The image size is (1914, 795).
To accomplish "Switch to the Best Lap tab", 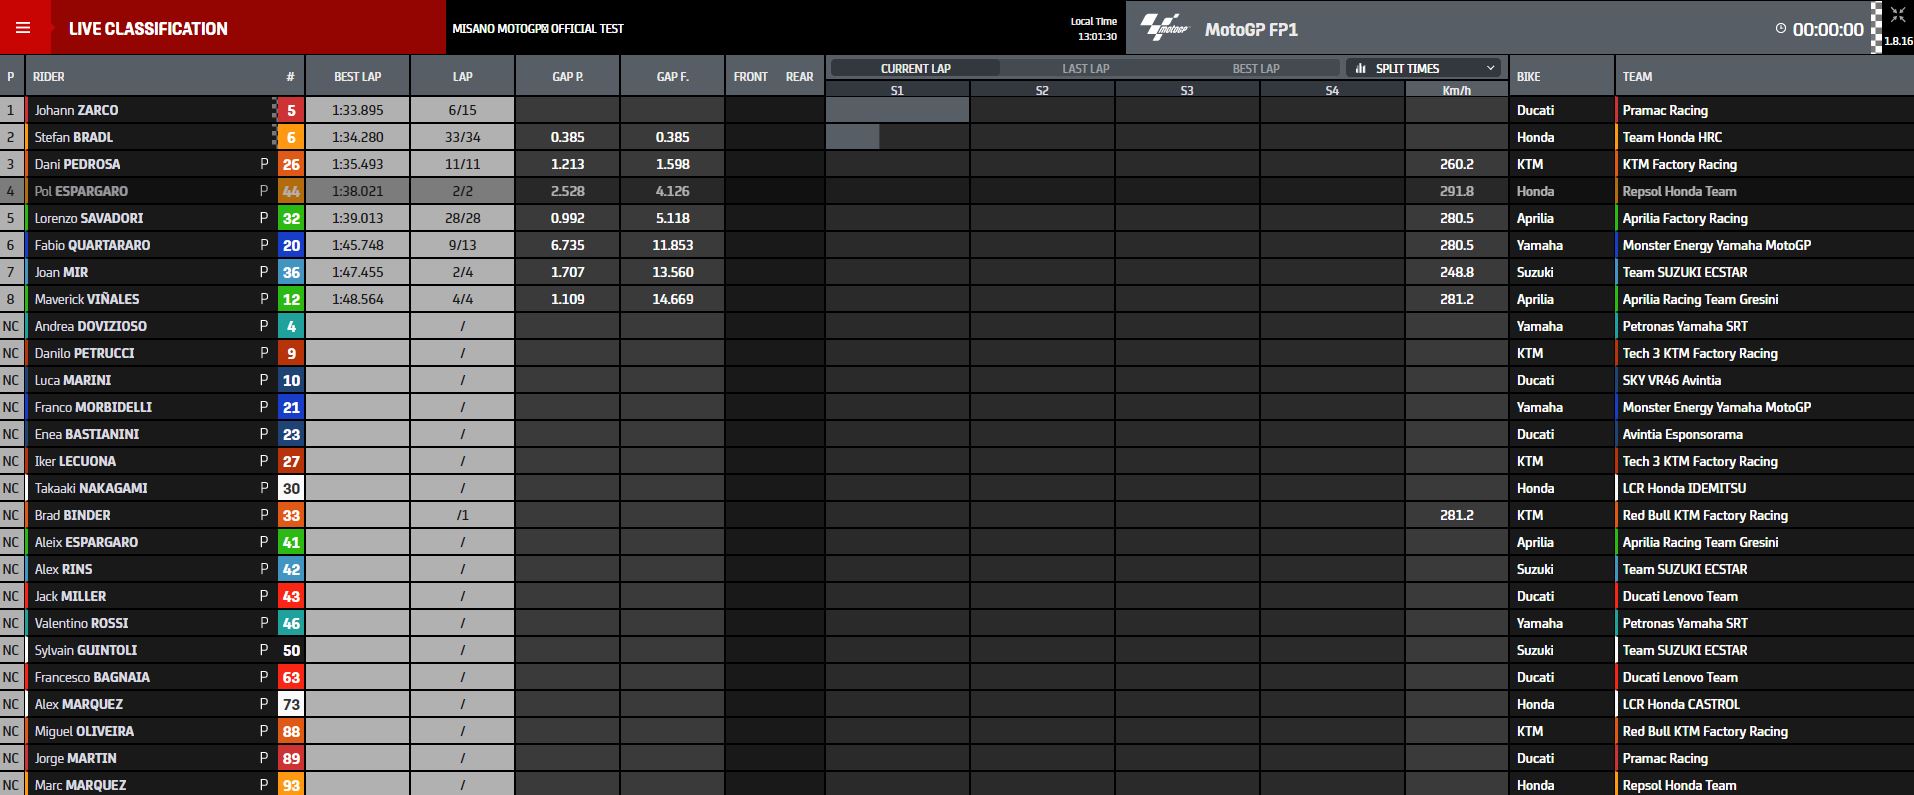I will pyautogui.click(x=1255, y=68).
